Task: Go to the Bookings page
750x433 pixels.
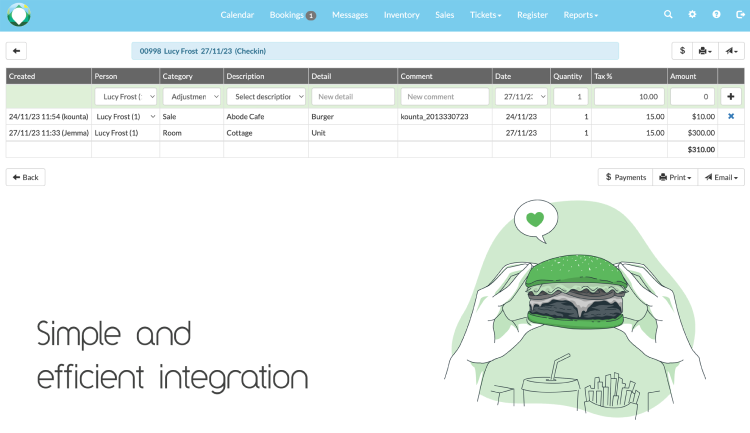Action: pyautogui.click(x=292, y=15)
